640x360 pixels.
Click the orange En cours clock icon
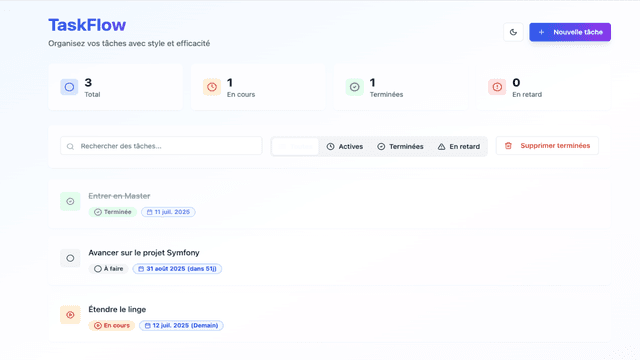(x=212, y=87)
